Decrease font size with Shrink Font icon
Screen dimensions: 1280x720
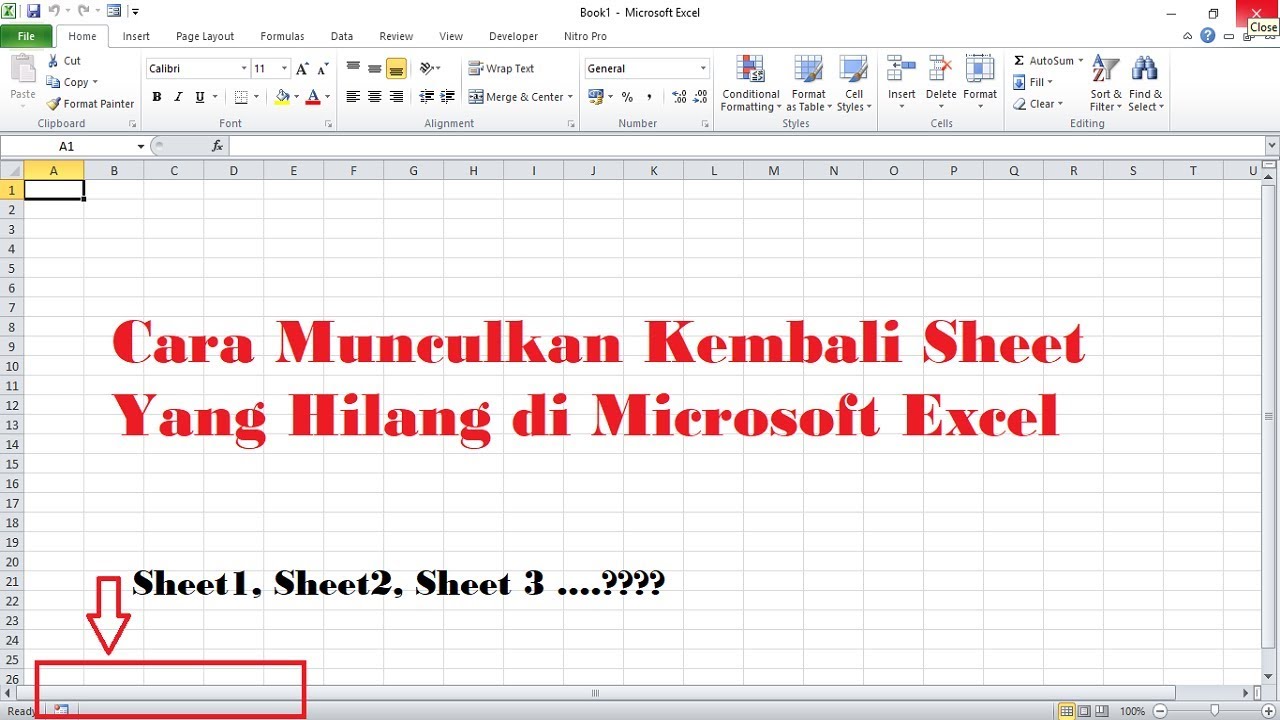coord(323,69)
